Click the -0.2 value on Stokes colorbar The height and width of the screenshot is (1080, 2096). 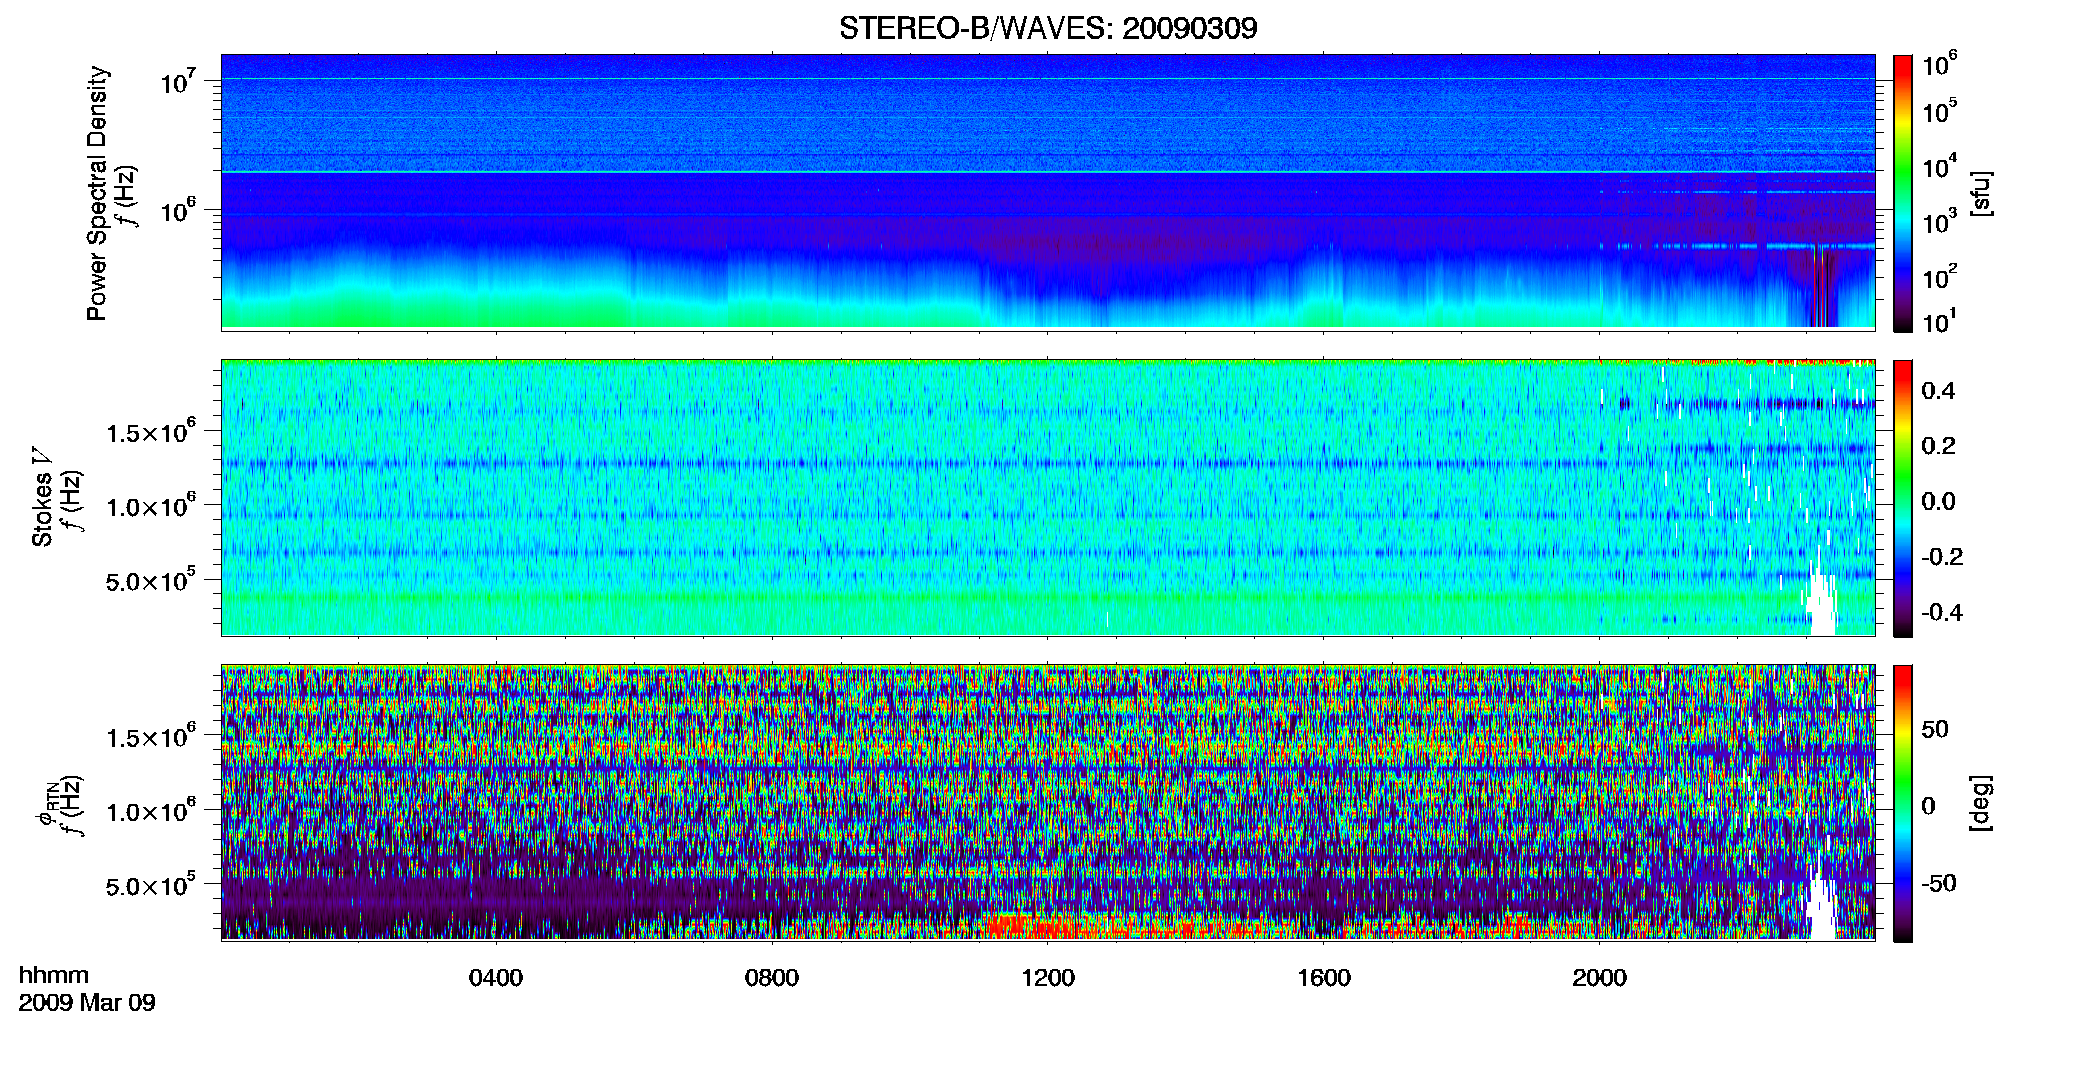click(x=1942, y=557)
